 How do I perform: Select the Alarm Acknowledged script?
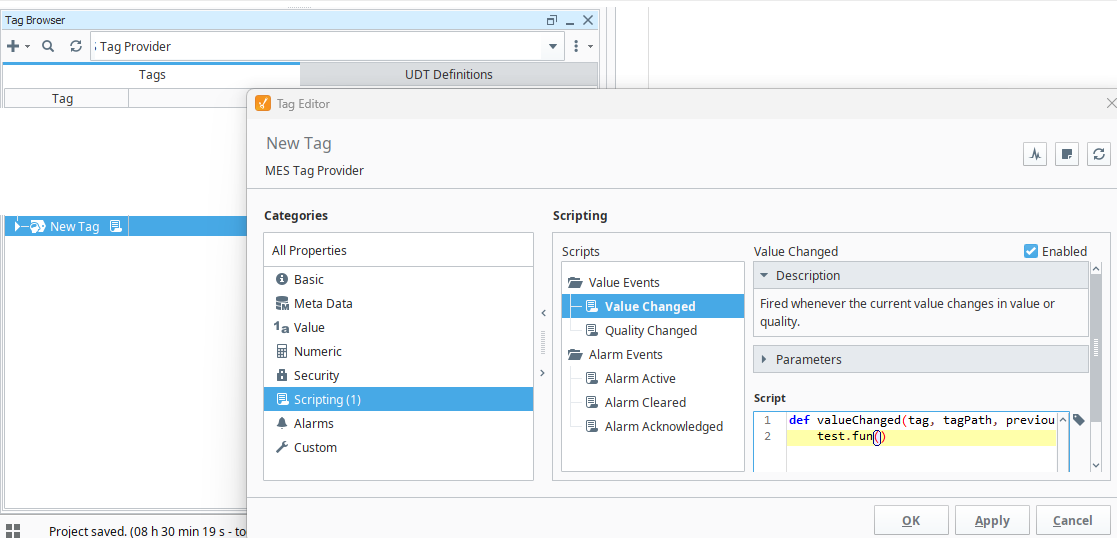point(664,426)
